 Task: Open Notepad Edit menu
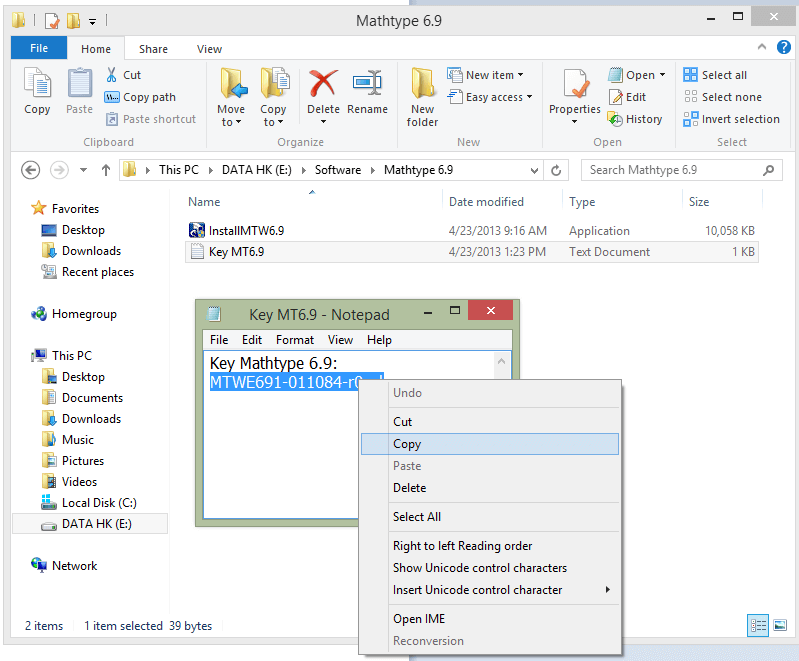click(252, 340)
